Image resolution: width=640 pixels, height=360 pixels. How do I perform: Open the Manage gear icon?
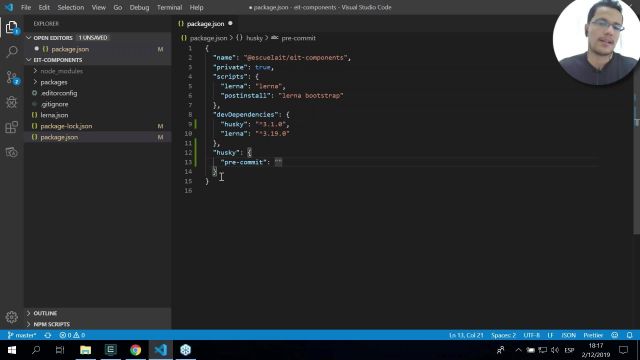click(x=12, y=317)
